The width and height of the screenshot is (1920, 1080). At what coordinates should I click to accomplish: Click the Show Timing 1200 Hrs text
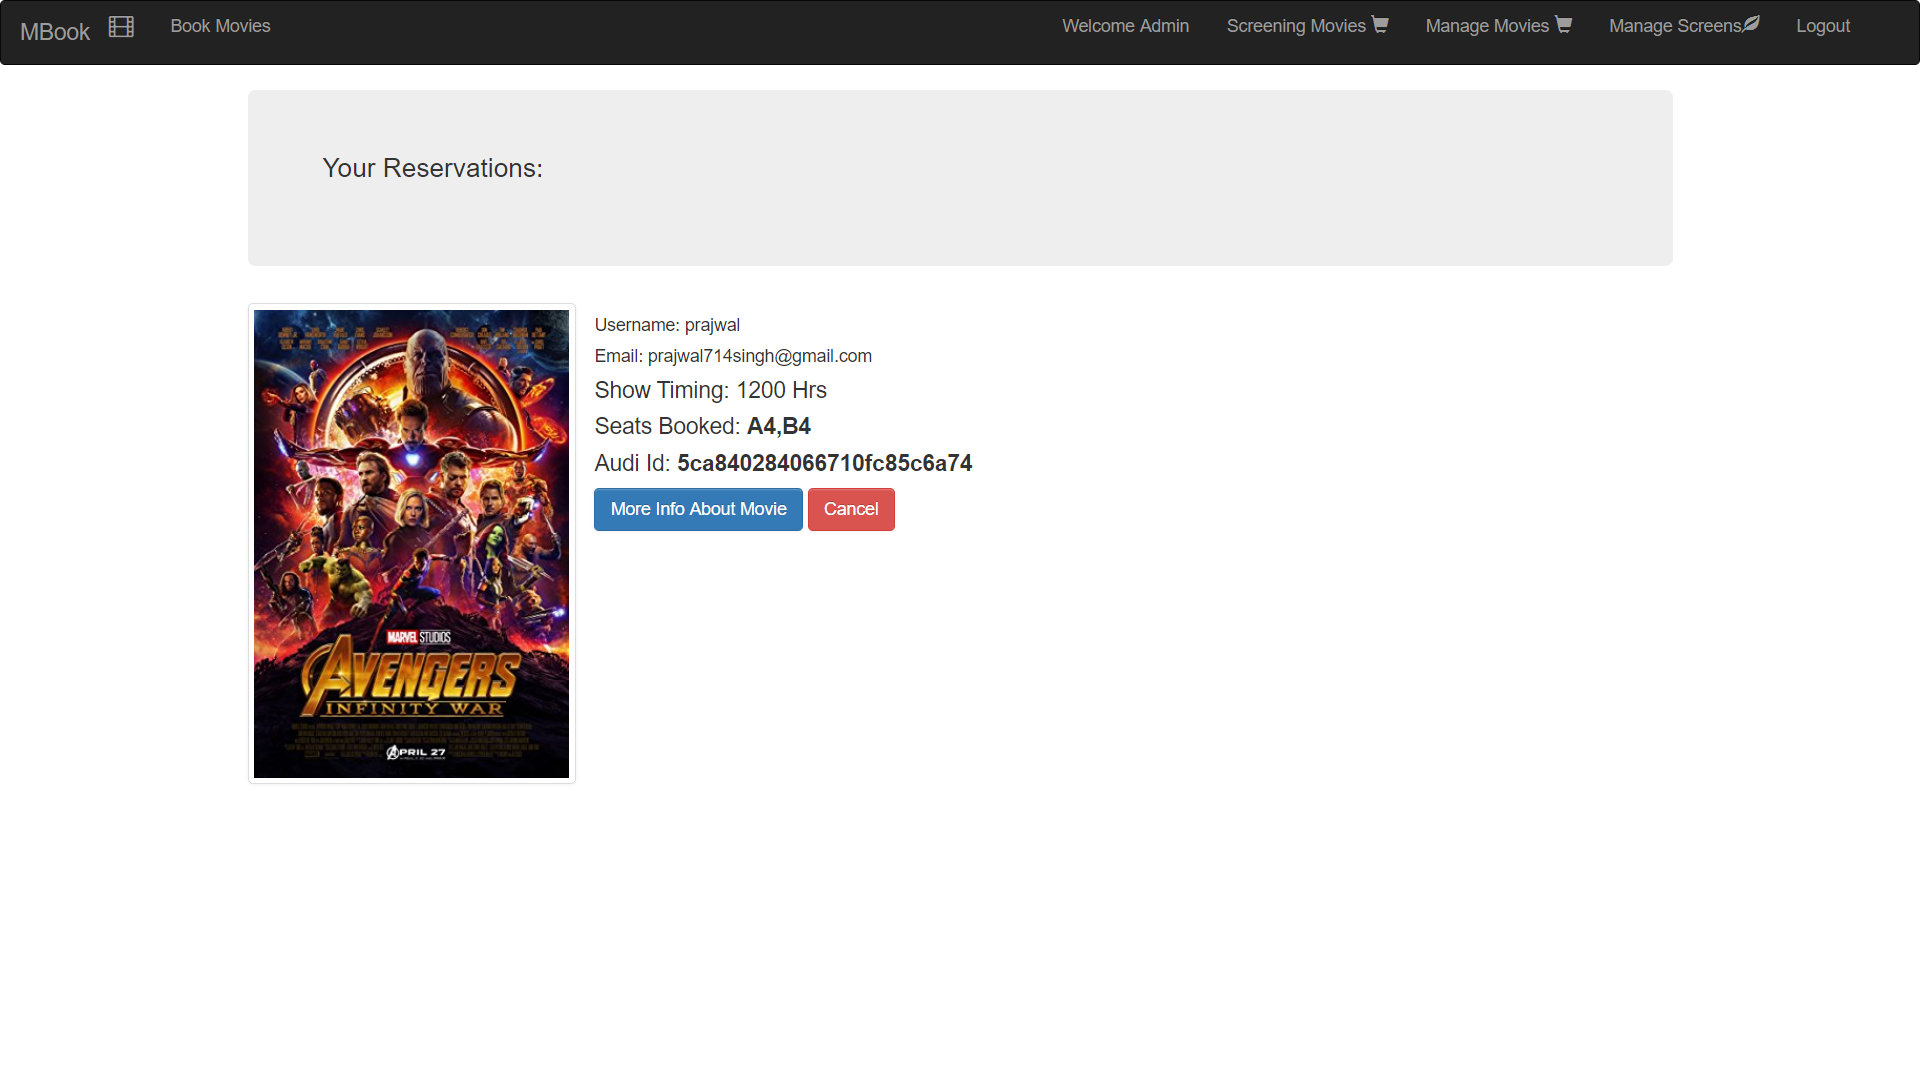point(710,390)
